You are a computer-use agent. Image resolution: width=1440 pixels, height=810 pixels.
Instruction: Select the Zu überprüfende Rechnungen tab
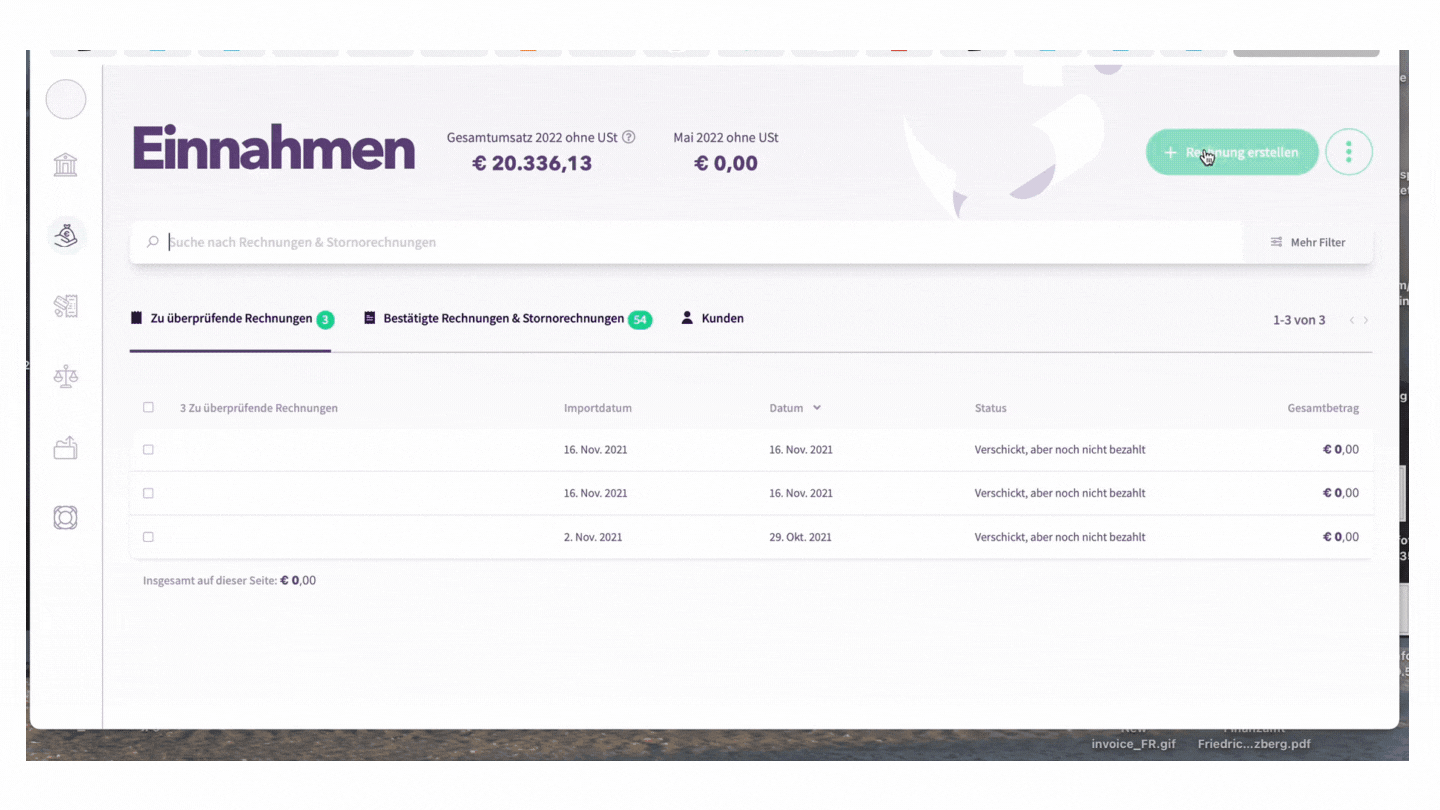231,319
